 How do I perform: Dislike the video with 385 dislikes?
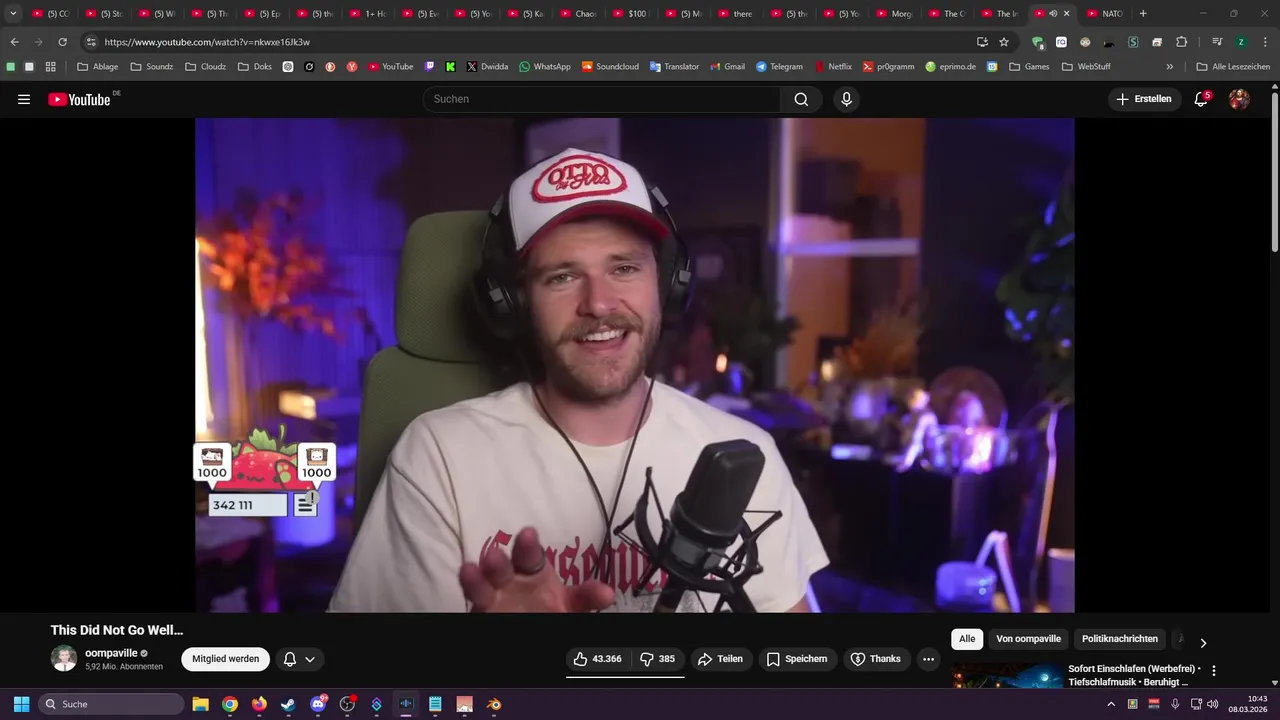[x=658, y=659]
